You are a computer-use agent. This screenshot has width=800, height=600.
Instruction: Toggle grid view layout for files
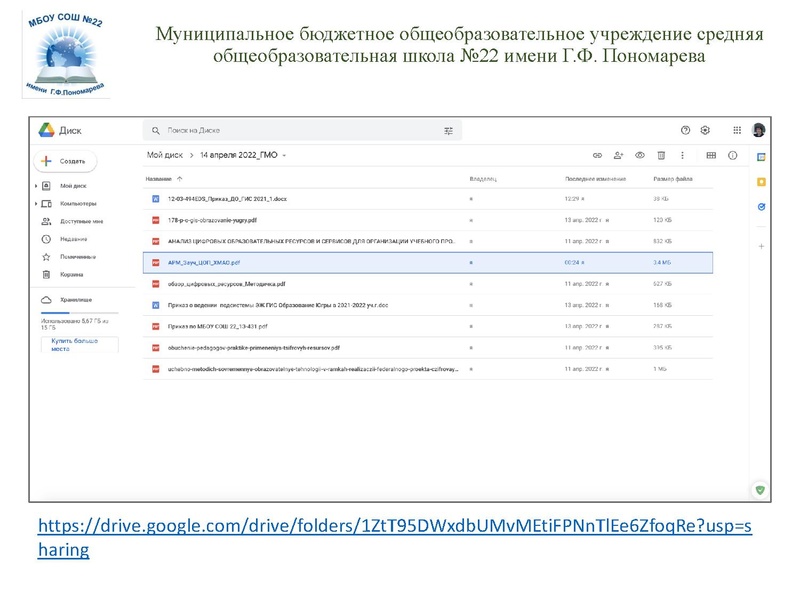click(x=711, y=155)
